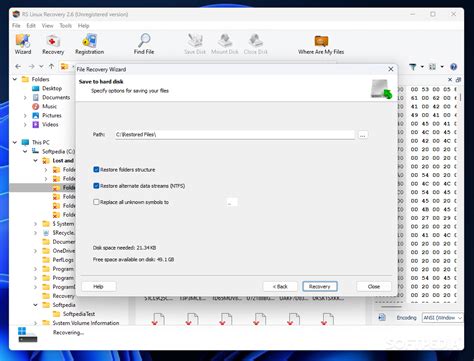Open the File menu
Image resolution: width=474 pixels, height=361 pixels.
click(x=16, y=26)
